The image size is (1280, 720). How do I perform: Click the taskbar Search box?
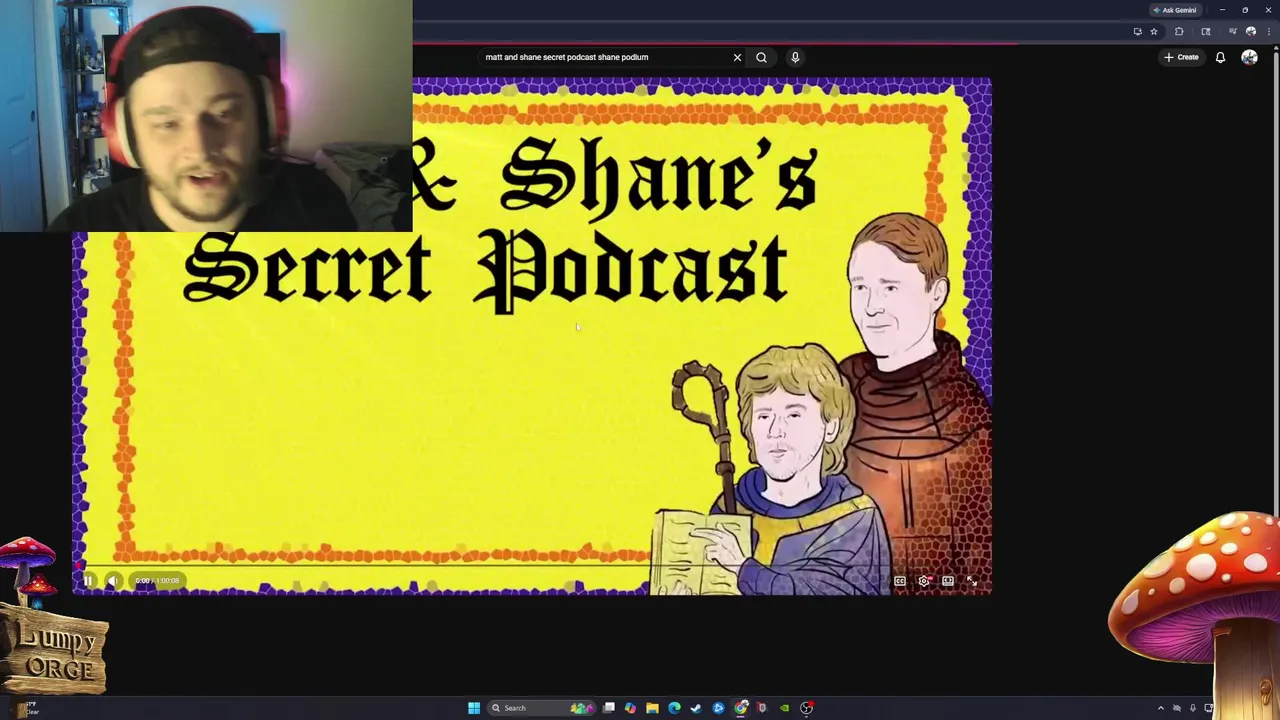tap(542, 708)
